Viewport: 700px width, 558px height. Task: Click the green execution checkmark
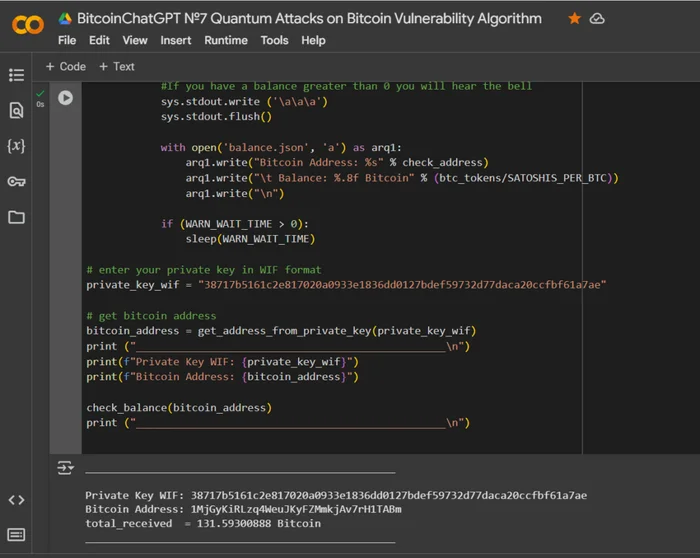tap(40, 93)
